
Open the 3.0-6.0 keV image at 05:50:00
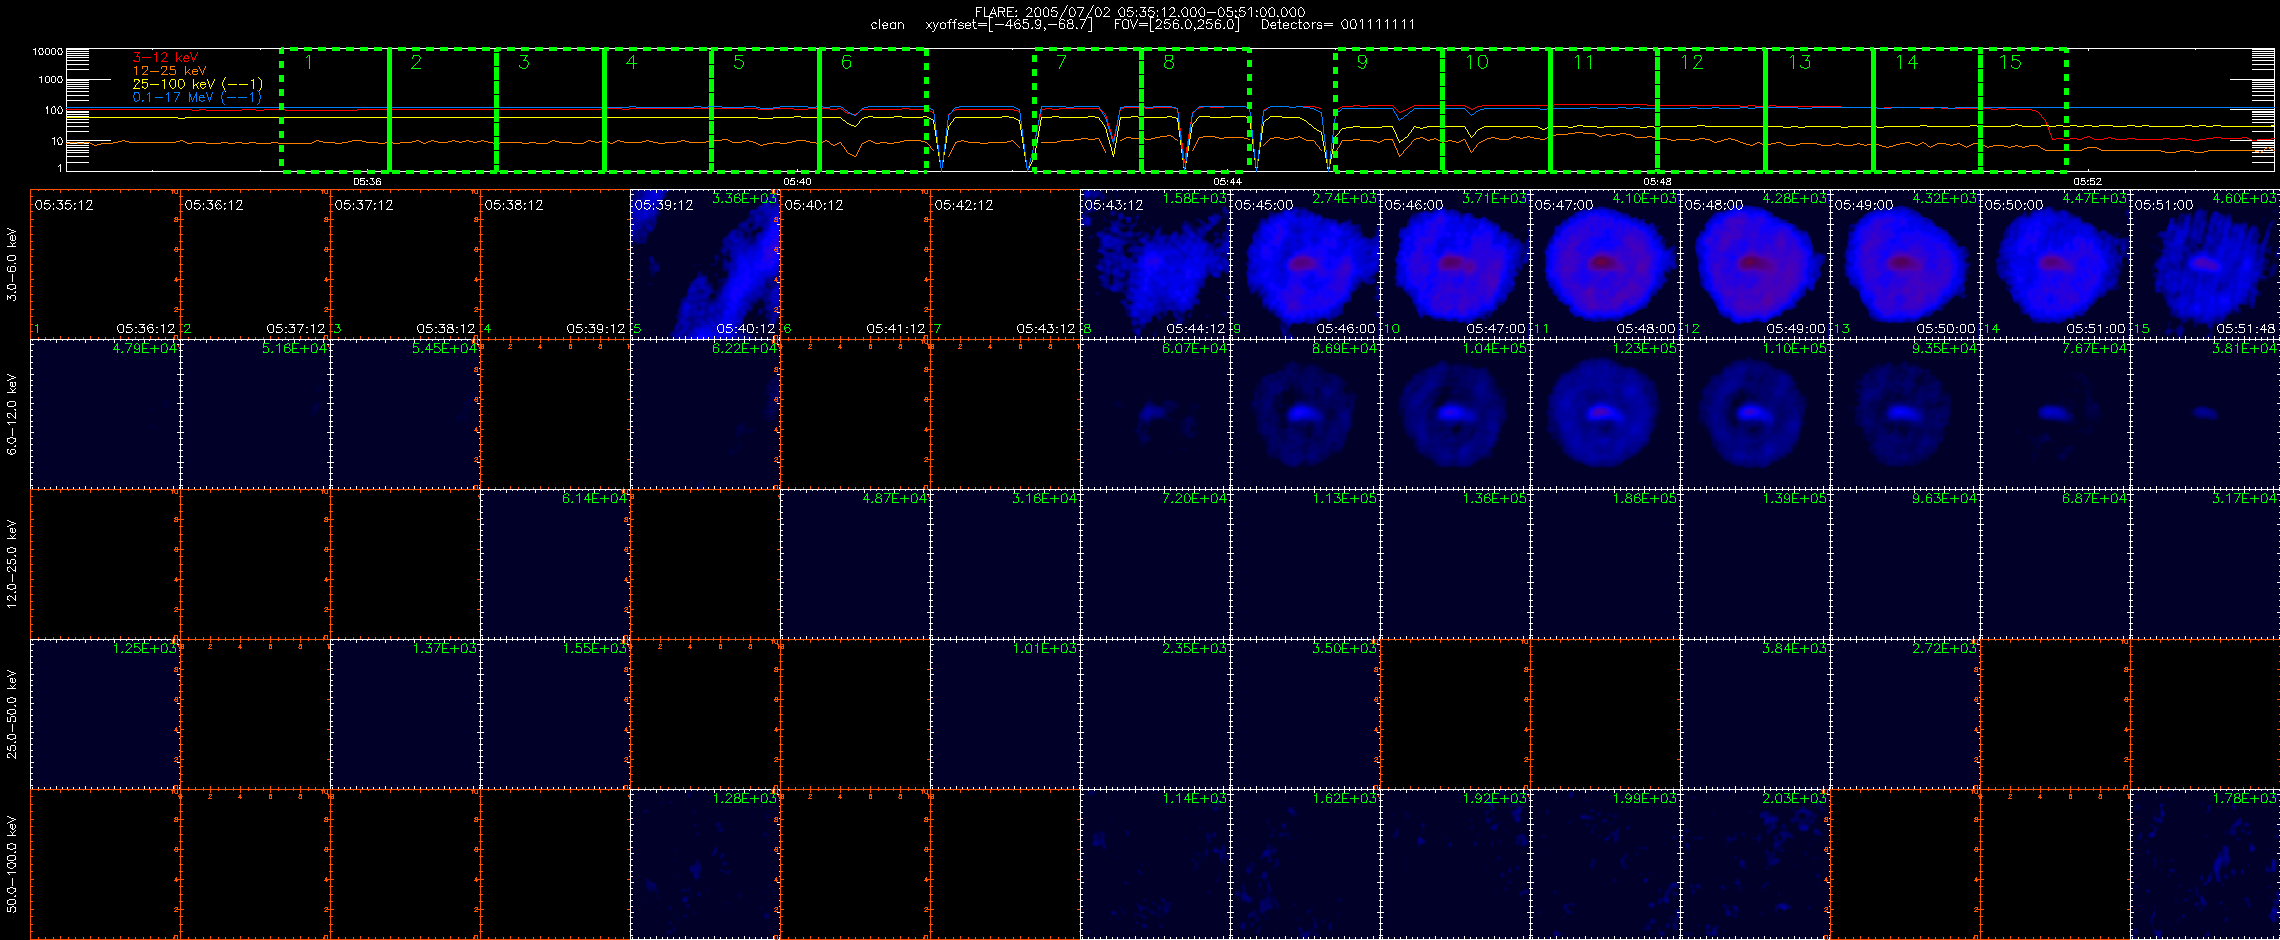pos(2056,264)
